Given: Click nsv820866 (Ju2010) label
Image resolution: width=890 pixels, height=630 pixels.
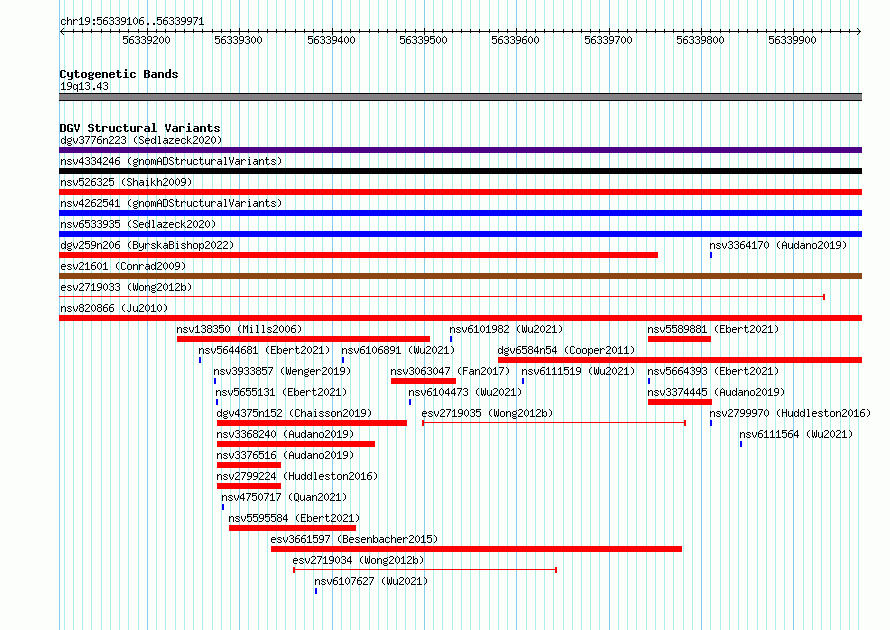Looking at the screenshot, I should tap(114, 308).
